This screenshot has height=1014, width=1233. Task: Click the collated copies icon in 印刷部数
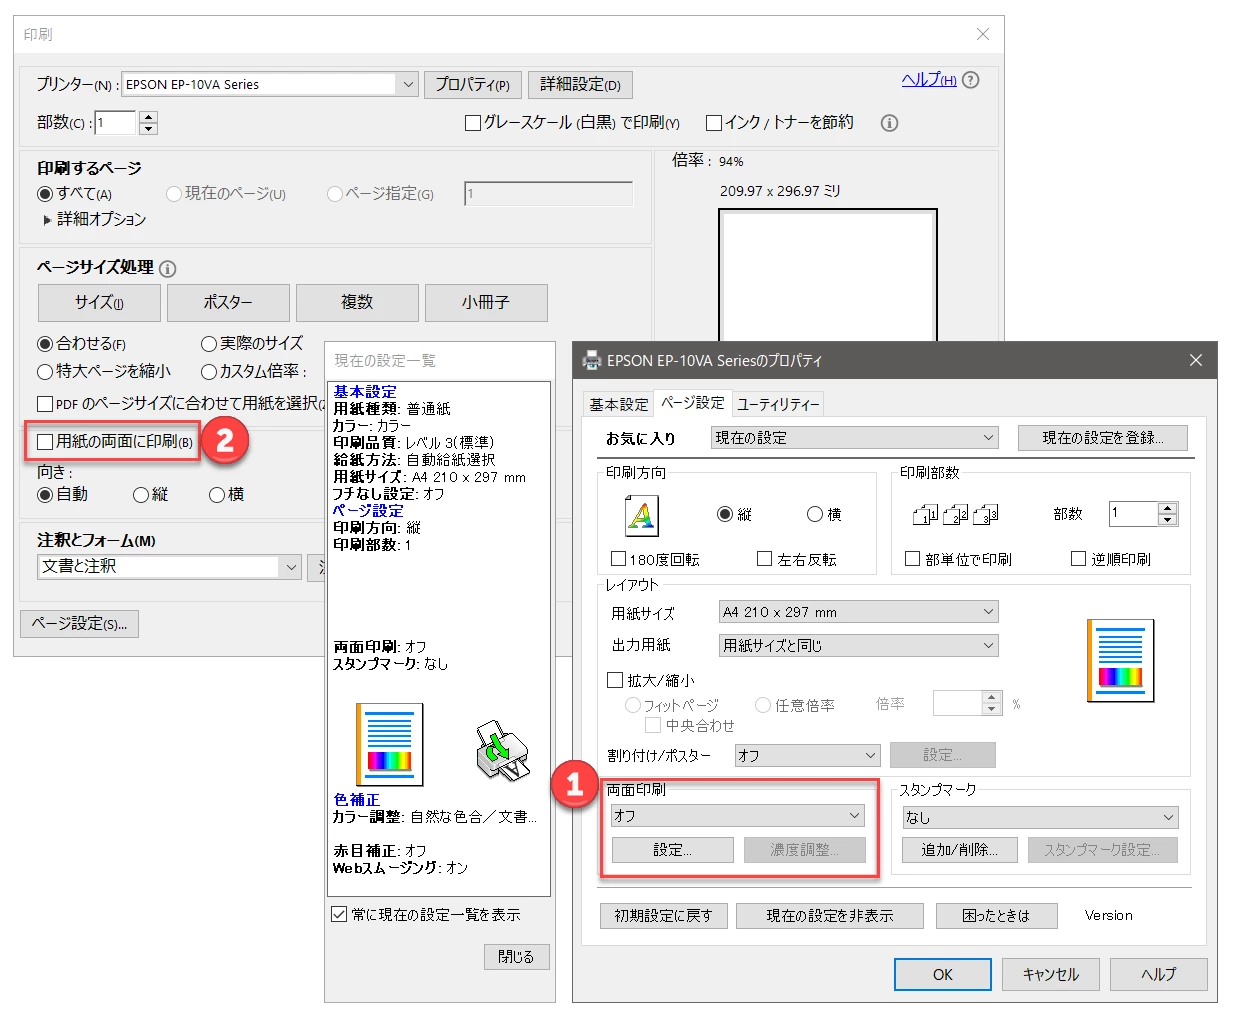(x=955, y=514)
